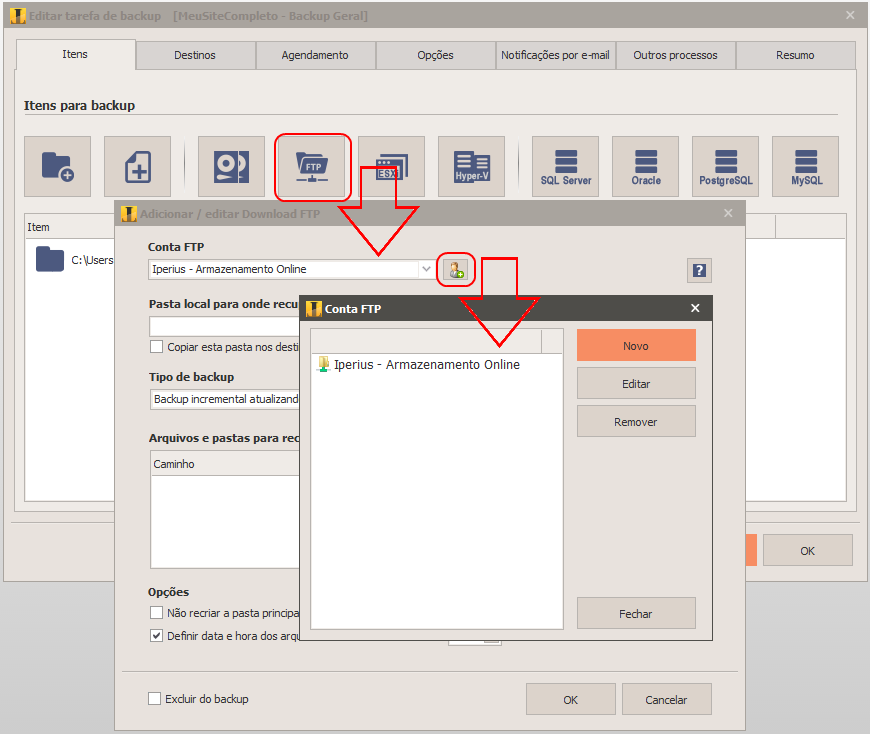View the Resumo tab
870x734 pixels.
click(x=796, y=55)
